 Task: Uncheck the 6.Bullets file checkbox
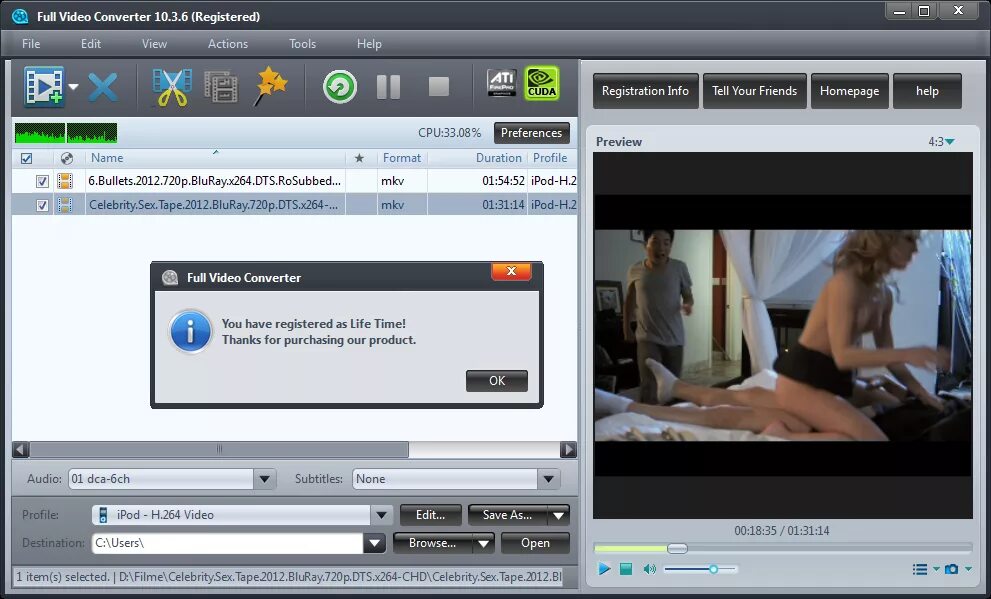click(x=42, y=181)
